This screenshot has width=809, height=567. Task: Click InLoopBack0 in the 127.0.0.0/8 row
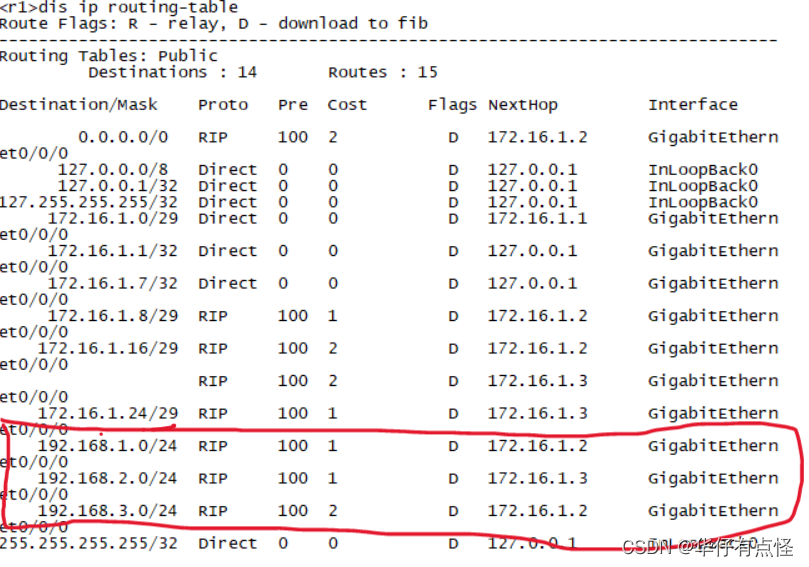tap(703, 170)
